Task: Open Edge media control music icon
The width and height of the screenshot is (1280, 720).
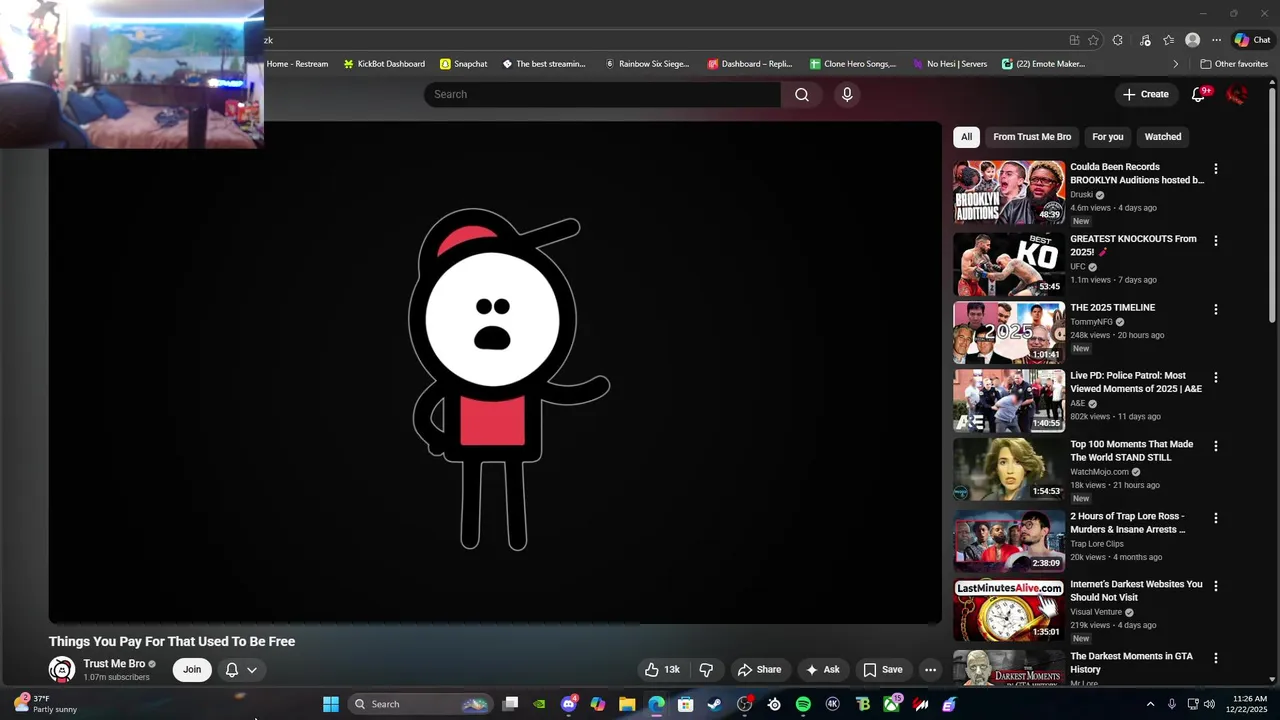Action: [x=1145, y=40]
